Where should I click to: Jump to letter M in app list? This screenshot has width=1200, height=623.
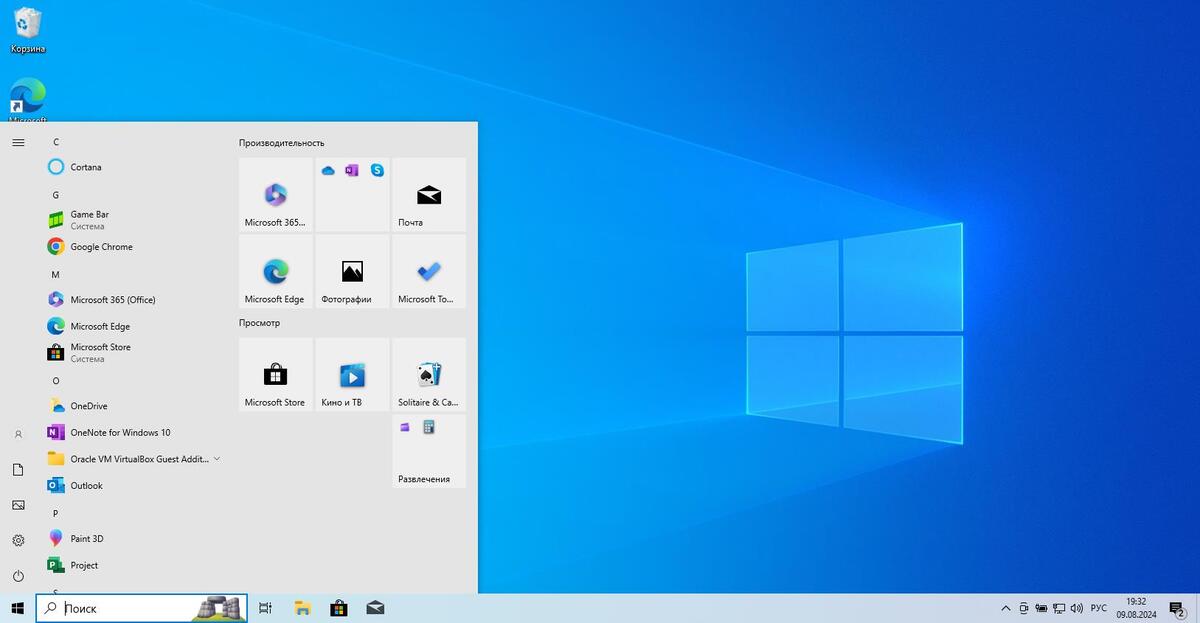56,274
